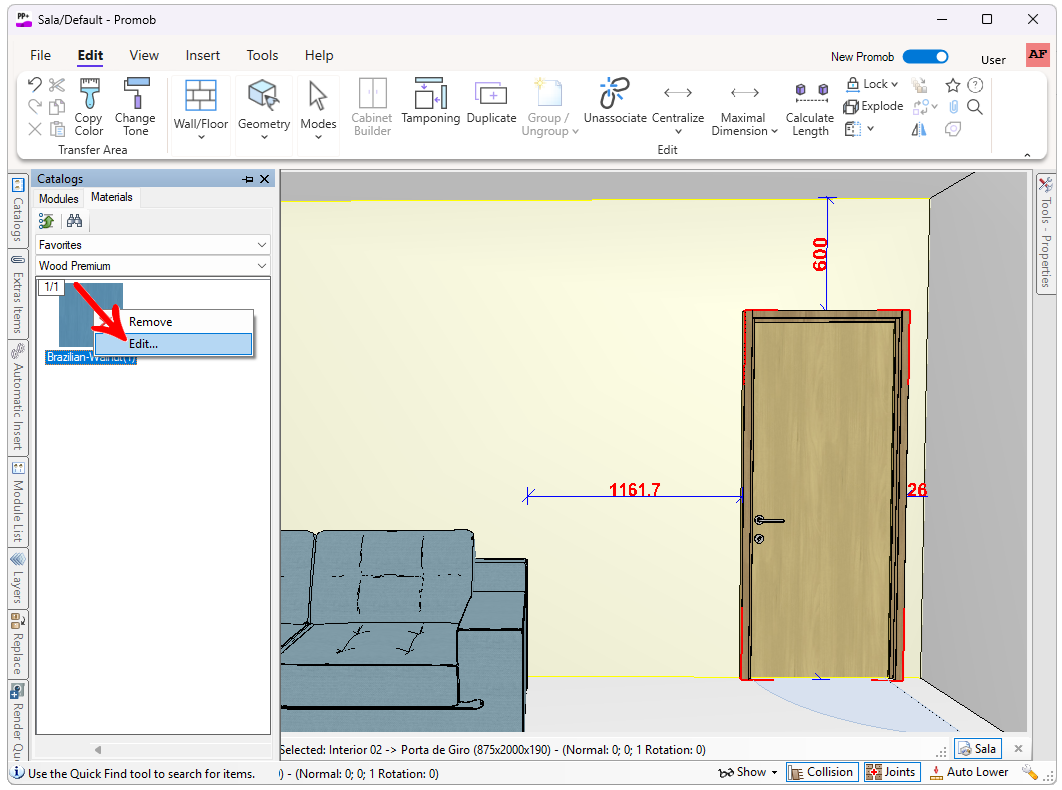1062x790 pixels.
Task: Toggle the New Promob switch
Action: coord(924,57)
